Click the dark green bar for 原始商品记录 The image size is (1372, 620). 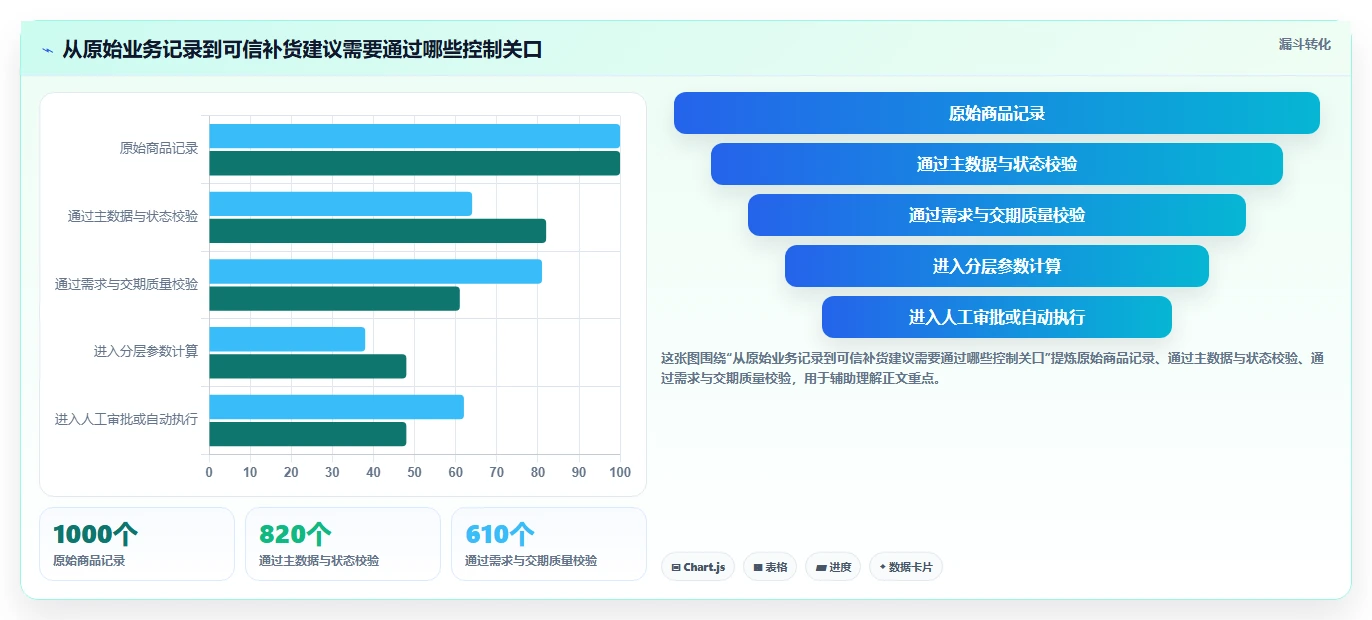414,163
